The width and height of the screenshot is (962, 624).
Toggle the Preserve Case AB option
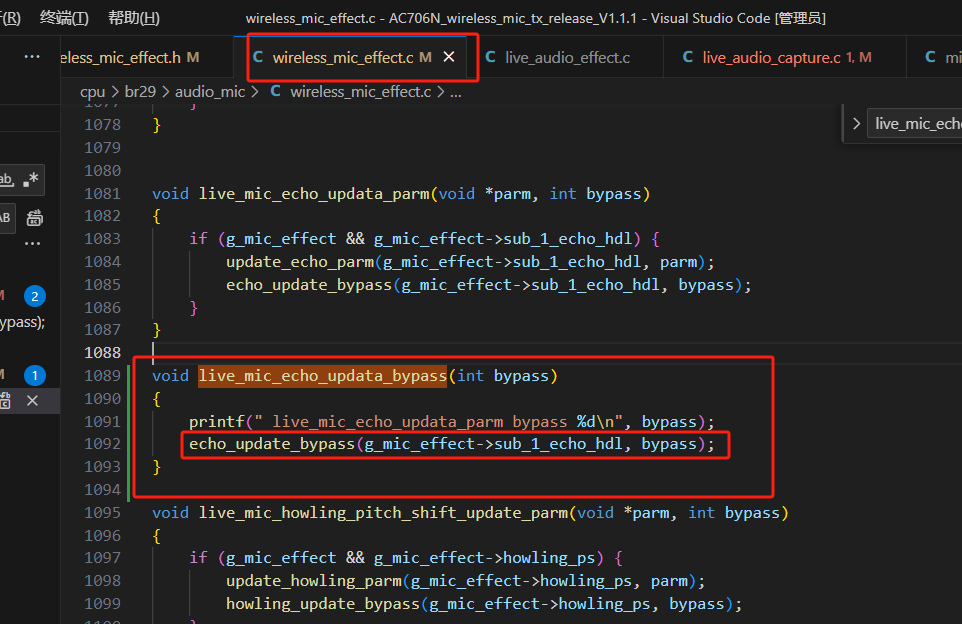(x=5, y=218)
